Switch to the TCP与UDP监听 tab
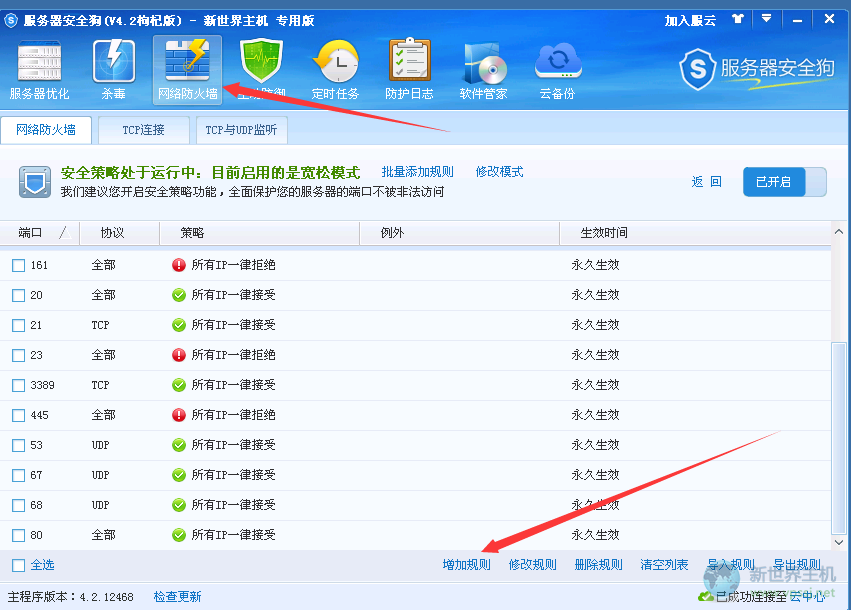Screen dimensions: 851x610 click(241, 130)
